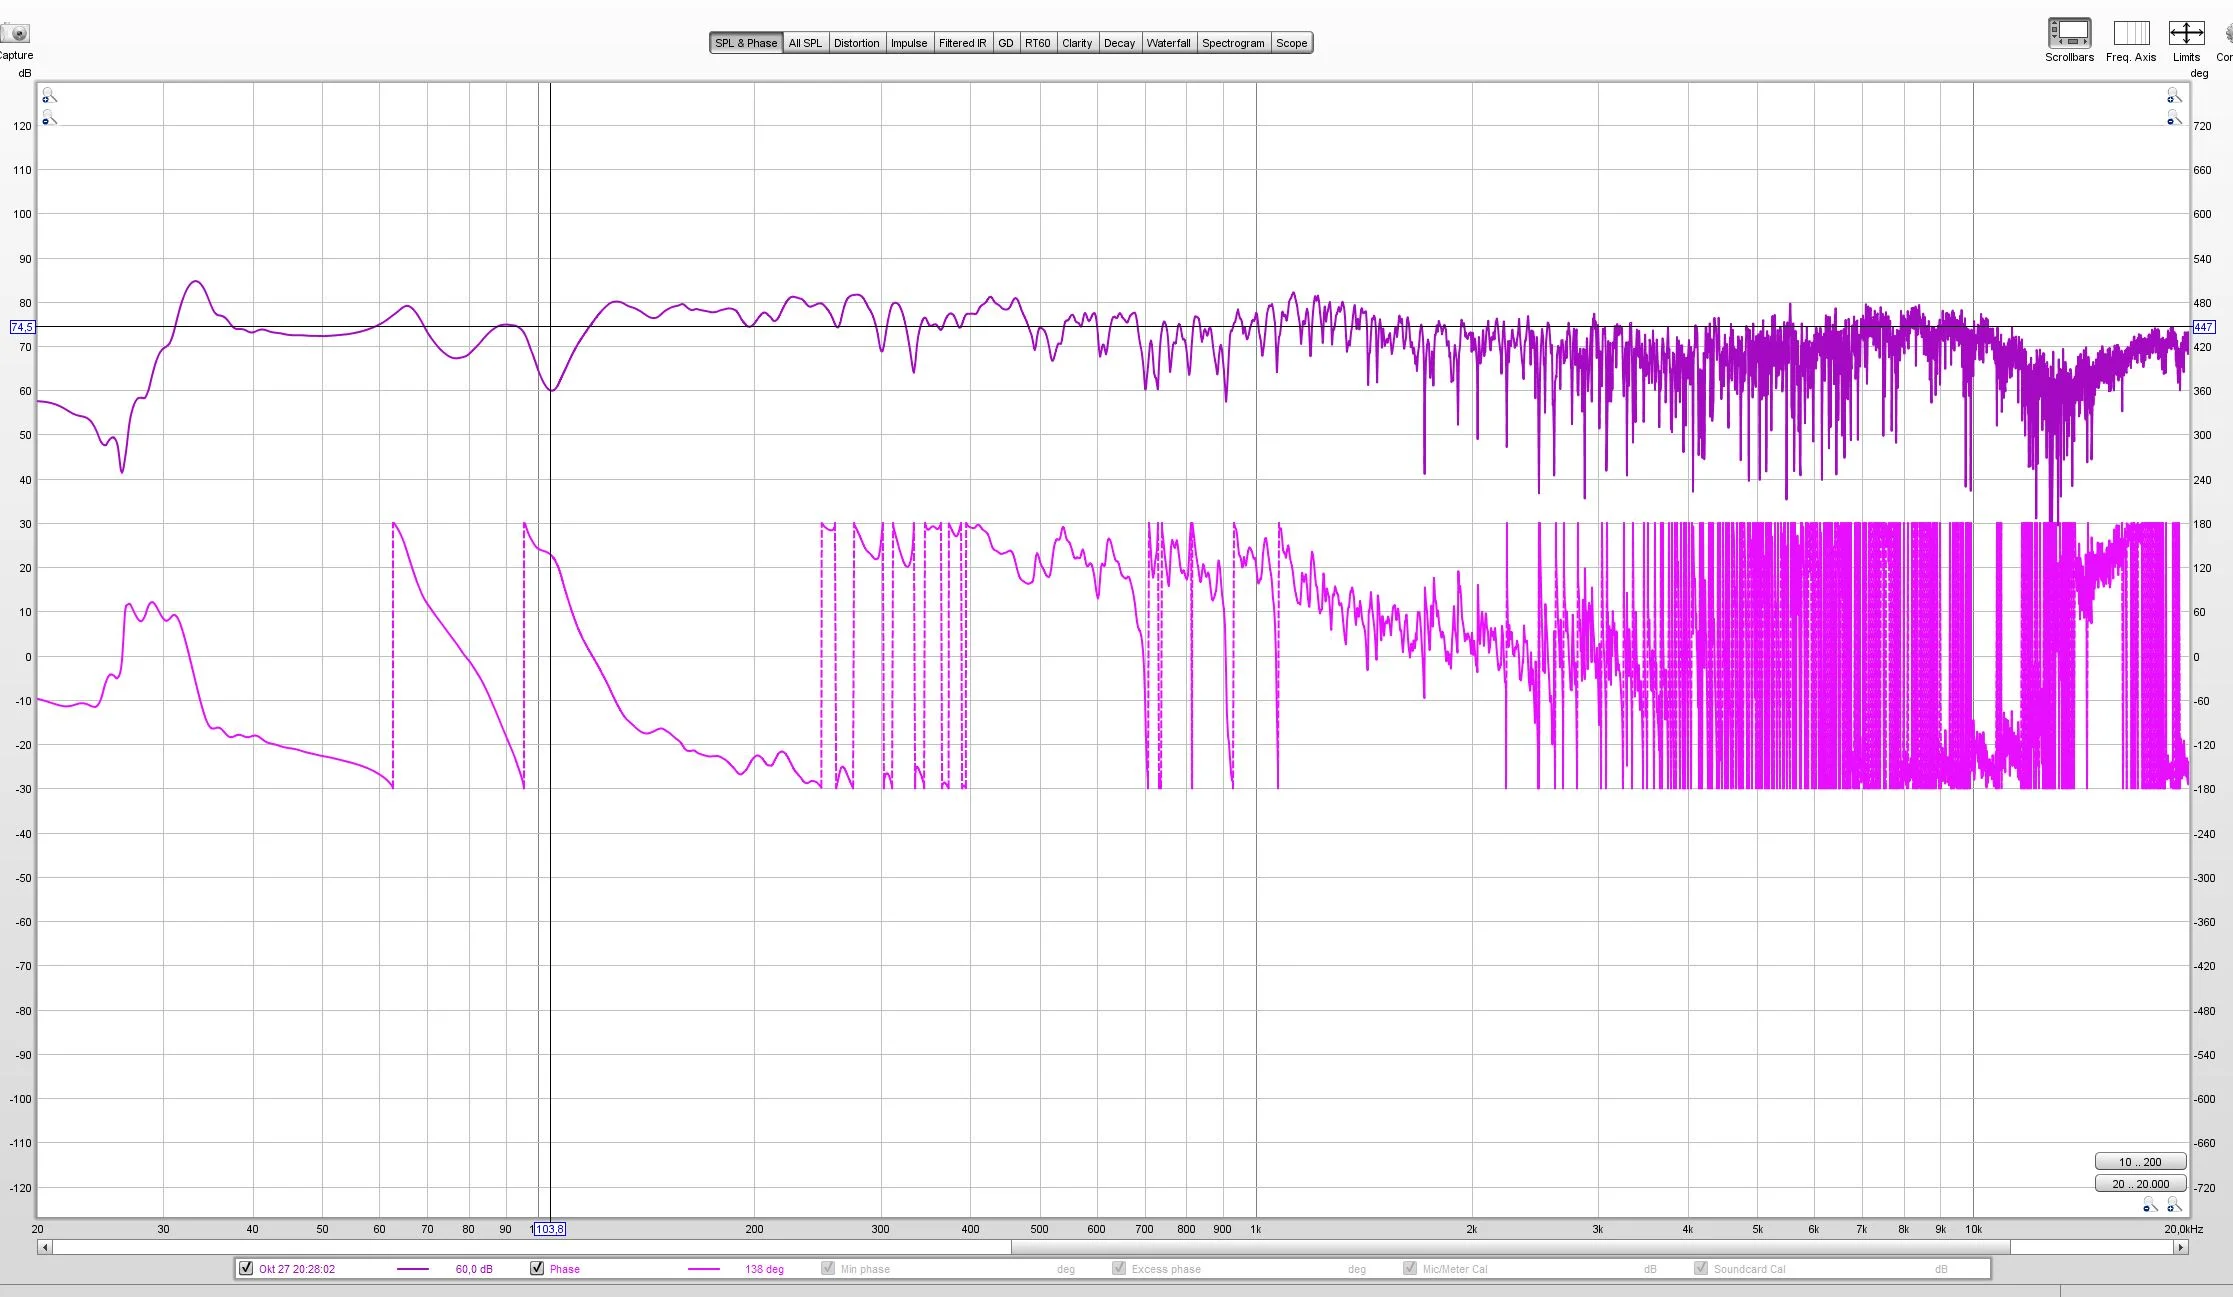Select the SPL & Phase tab
Viewport: 2233px width, 1297px height.
point(746,43)
